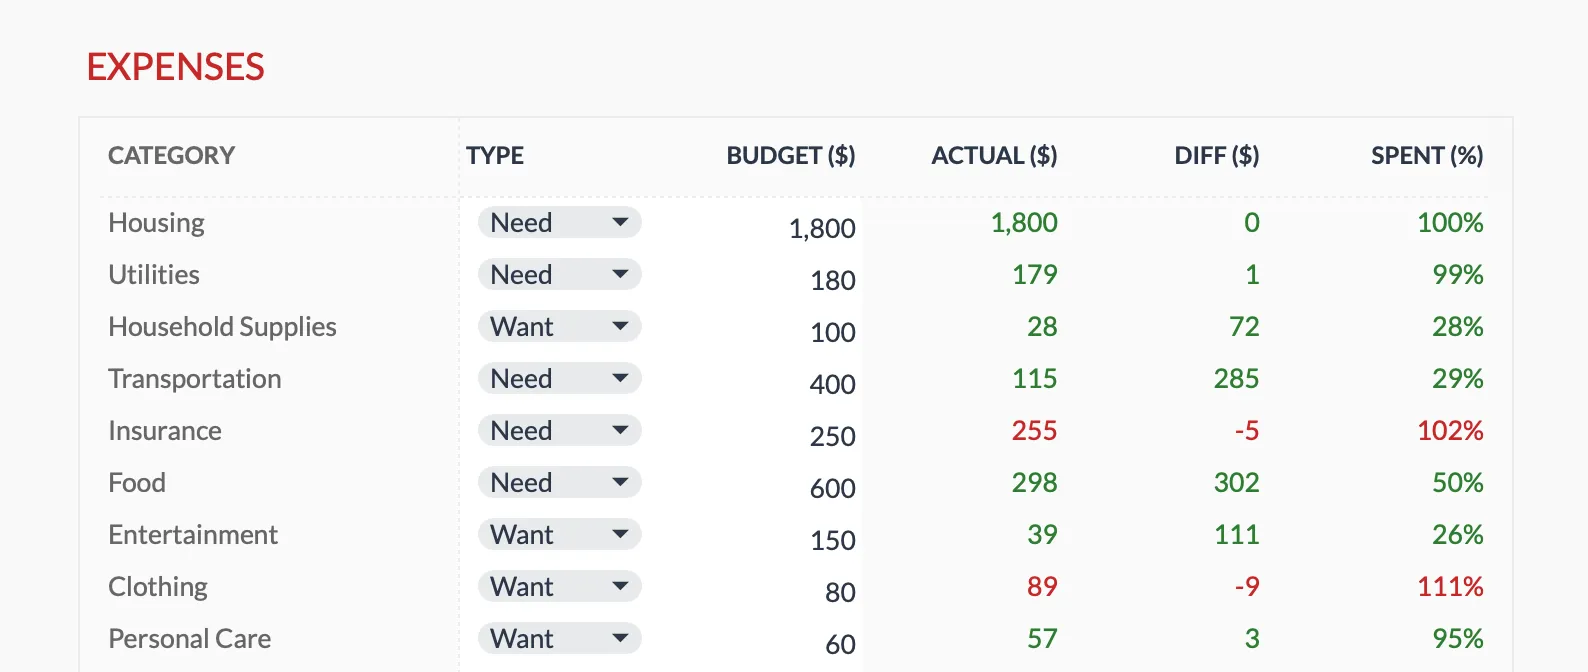
Task: Select the Housing category label
Action: [156, 222]
